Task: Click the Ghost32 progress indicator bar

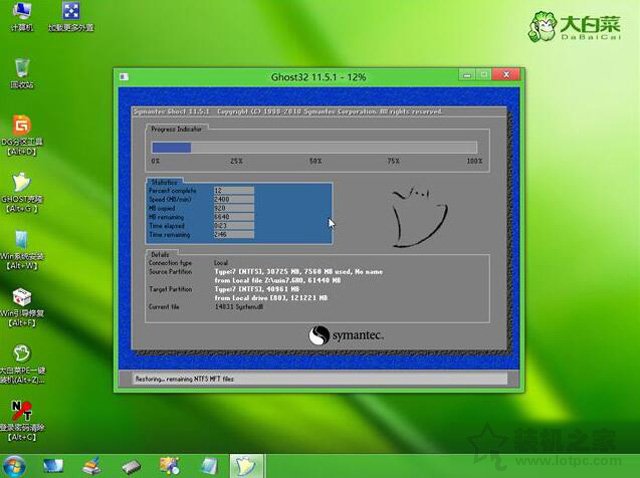Action: 317,147
